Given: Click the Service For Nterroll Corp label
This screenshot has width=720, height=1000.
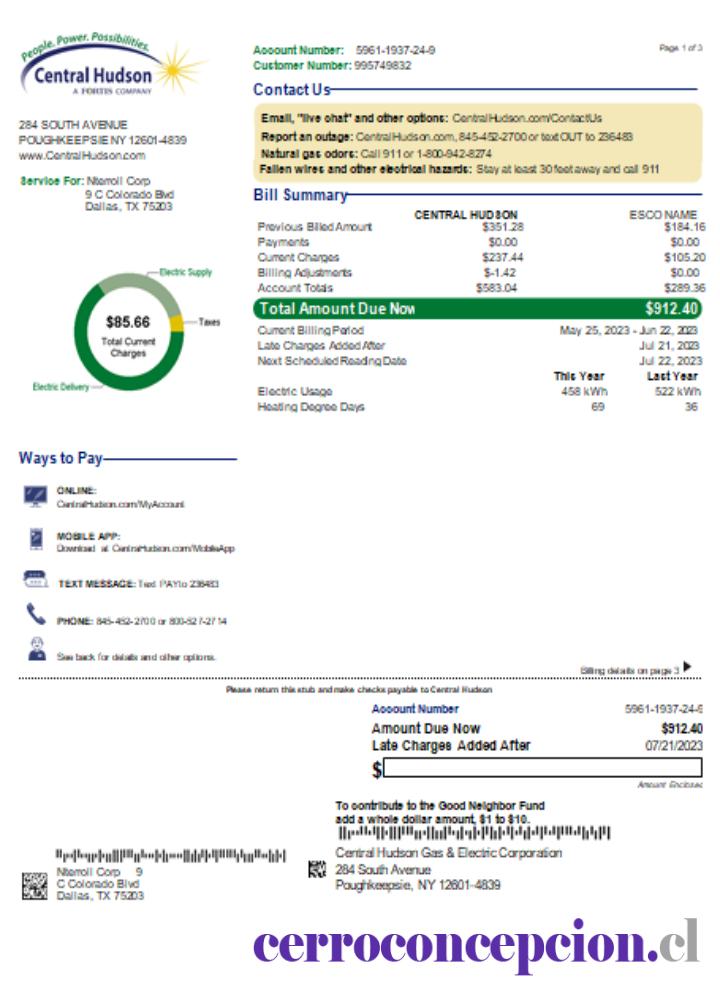Looking at the screenshot, I should [x=85, y=181].
